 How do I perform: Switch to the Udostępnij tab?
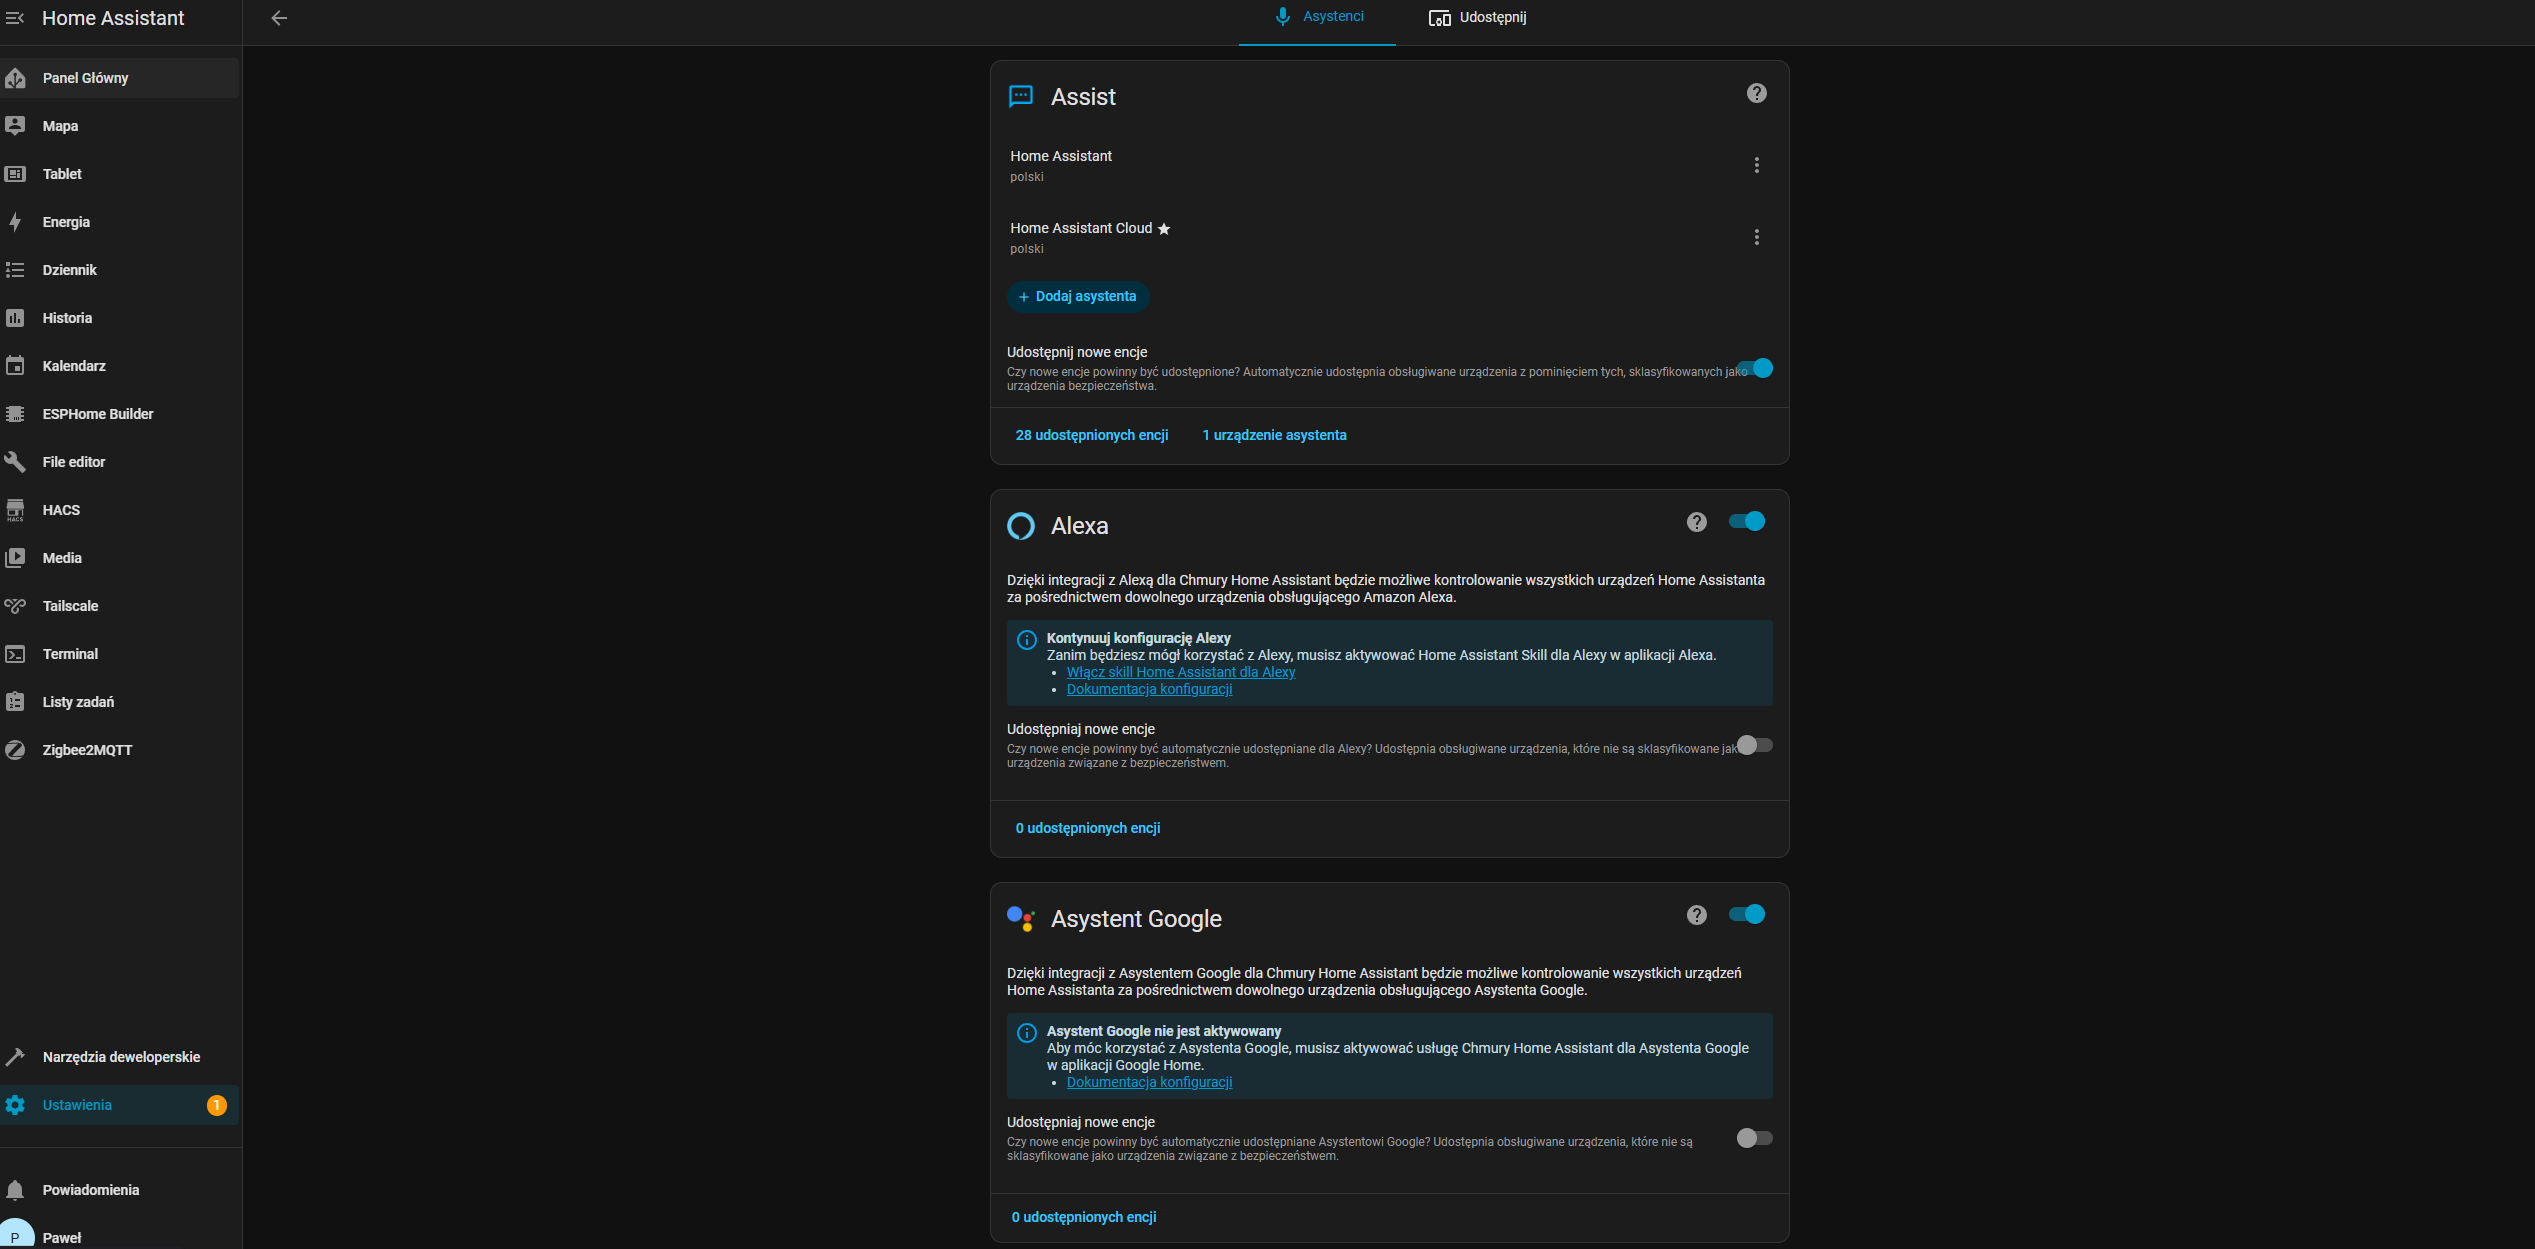coord(1478,18)
